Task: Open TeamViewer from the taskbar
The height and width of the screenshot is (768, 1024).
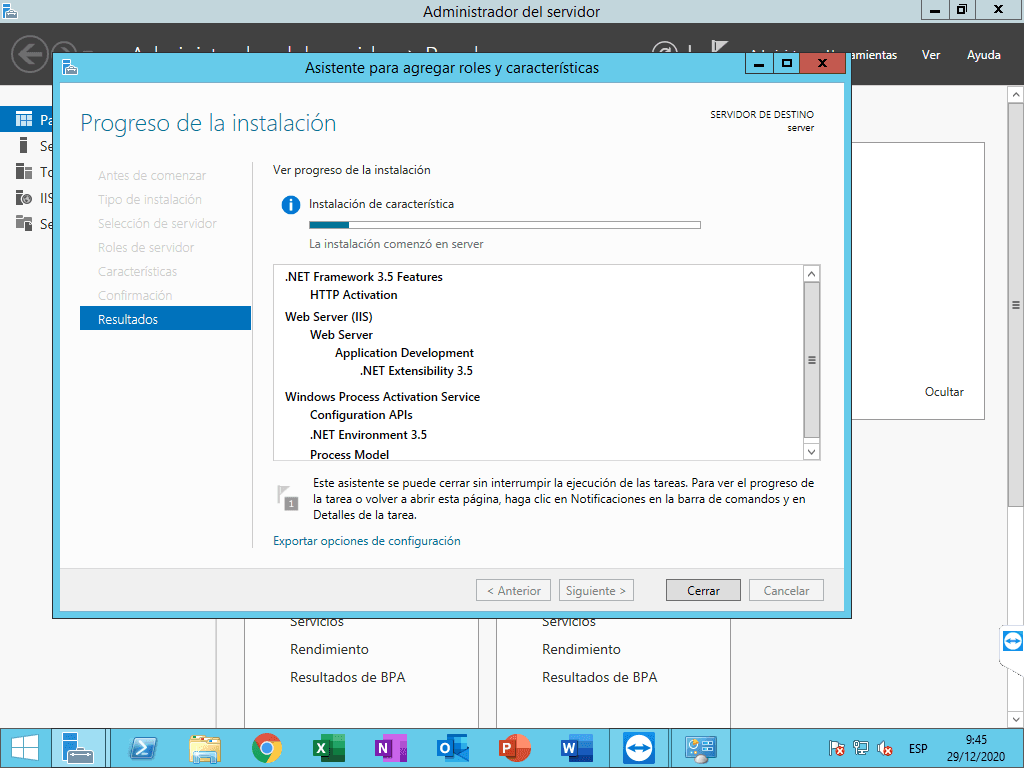Action: [636, 748]
